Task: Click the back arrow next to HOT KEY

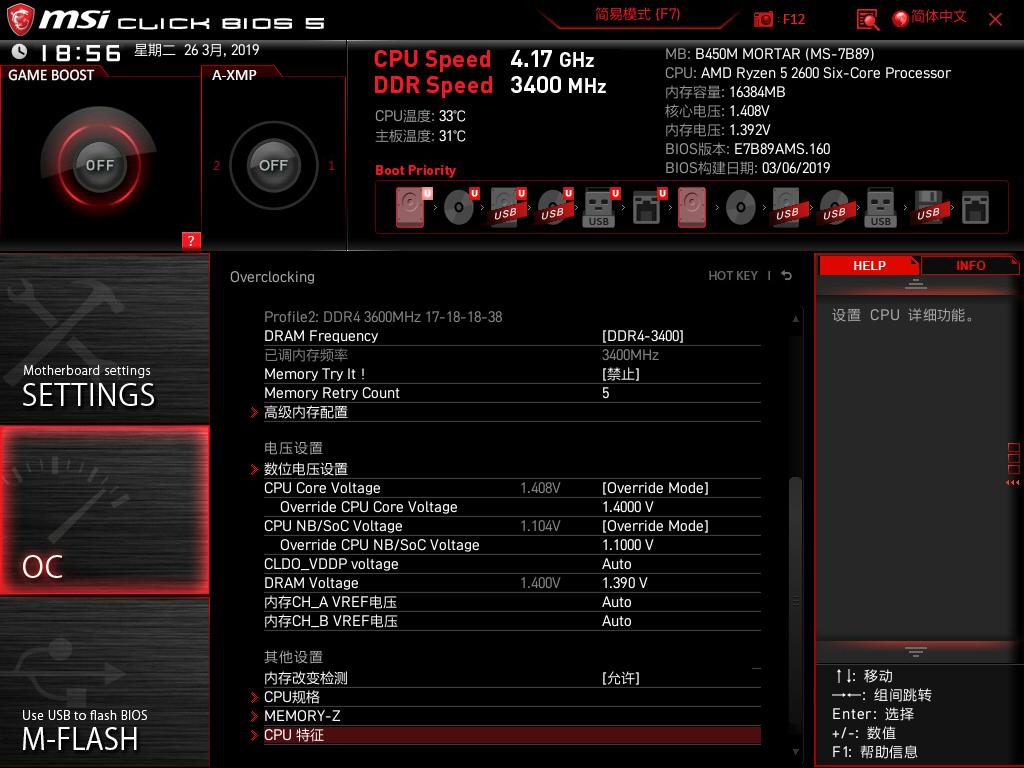Action: click(x=787, y=276)
